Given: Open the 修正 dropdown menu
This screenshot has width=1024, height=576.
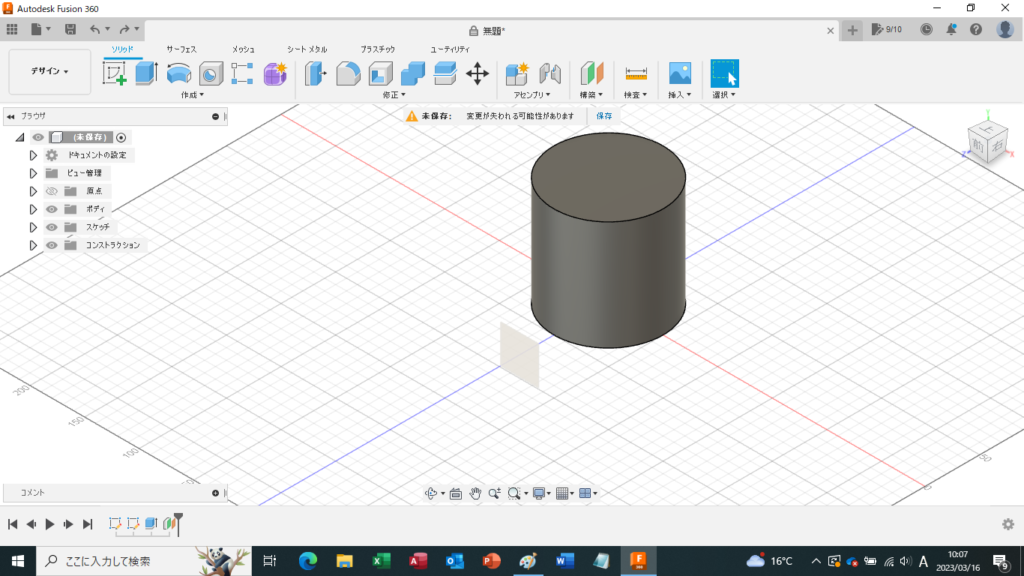Looking at the screenshot, I should click(x=394, y=95).
